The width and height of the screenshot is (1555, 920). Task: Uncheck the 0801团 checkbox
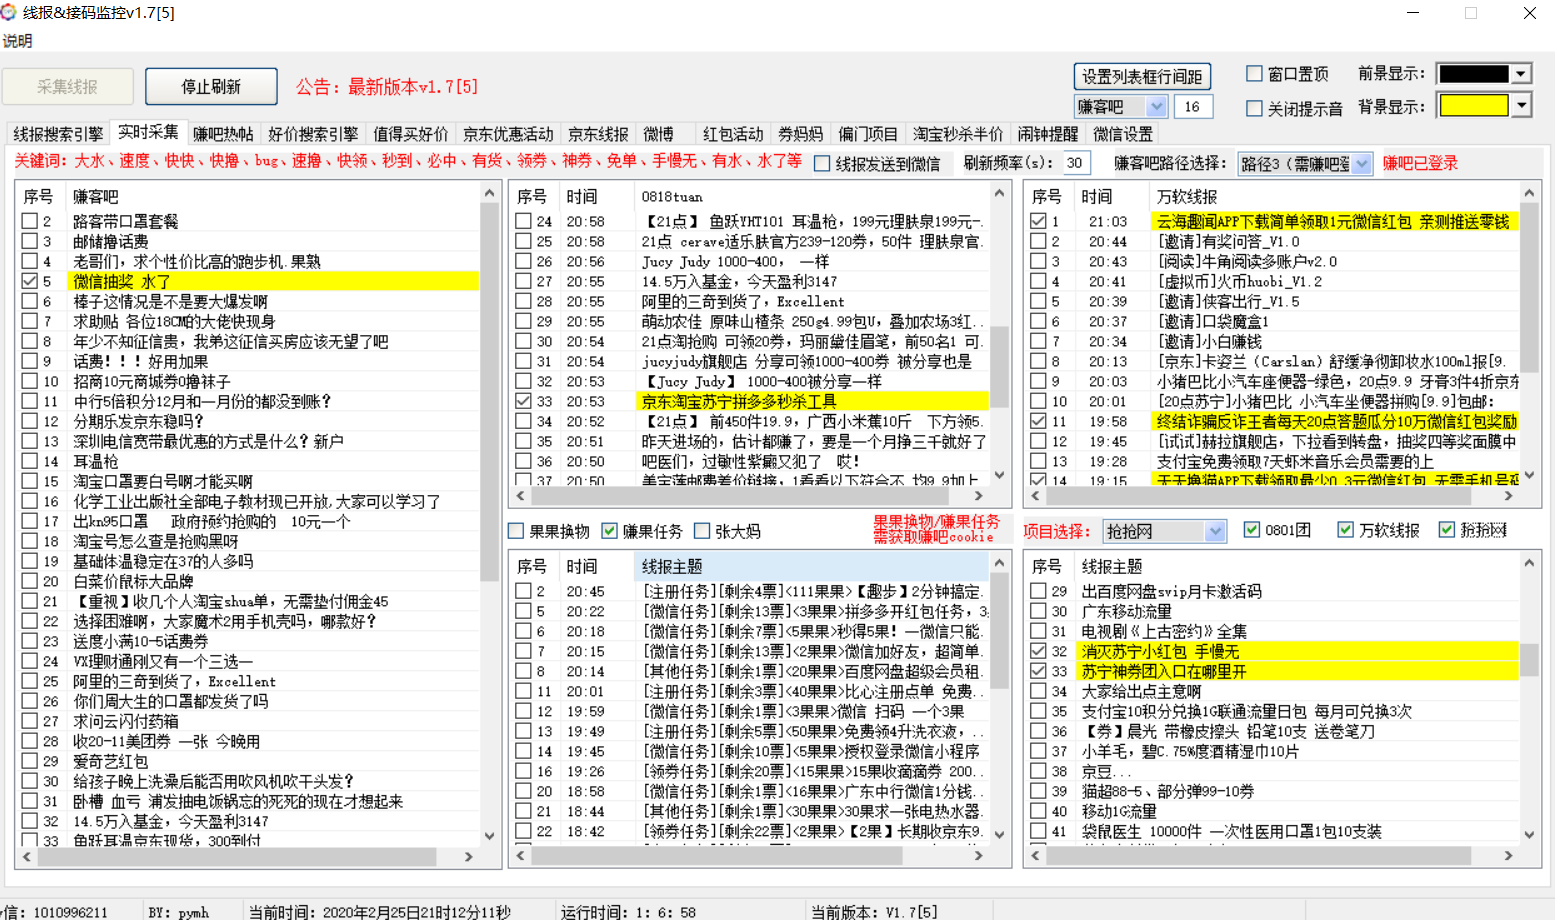pyautogui.click(x=1252, y=530)
